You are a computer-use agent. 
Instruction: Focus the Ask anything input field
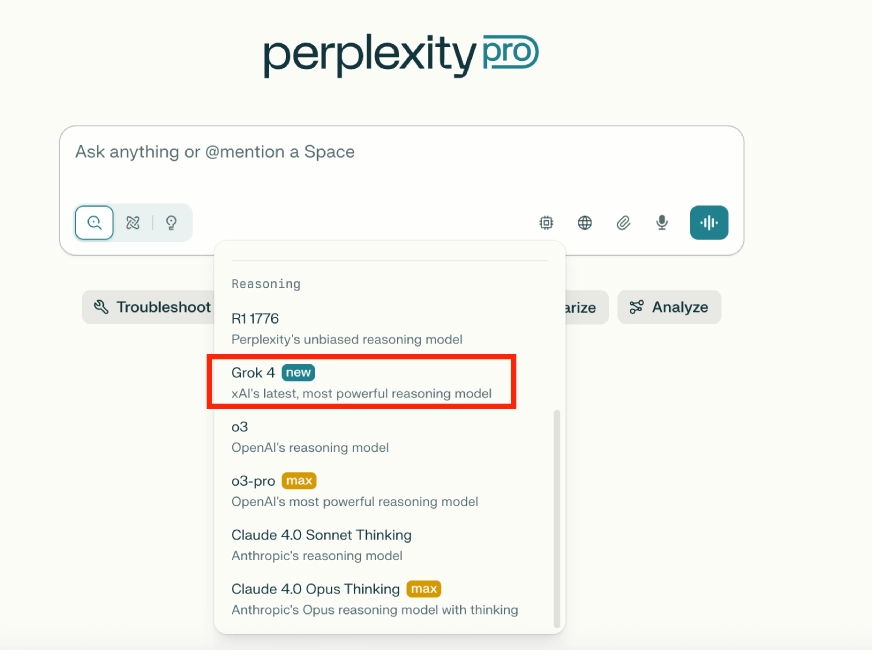coord(402,162)
